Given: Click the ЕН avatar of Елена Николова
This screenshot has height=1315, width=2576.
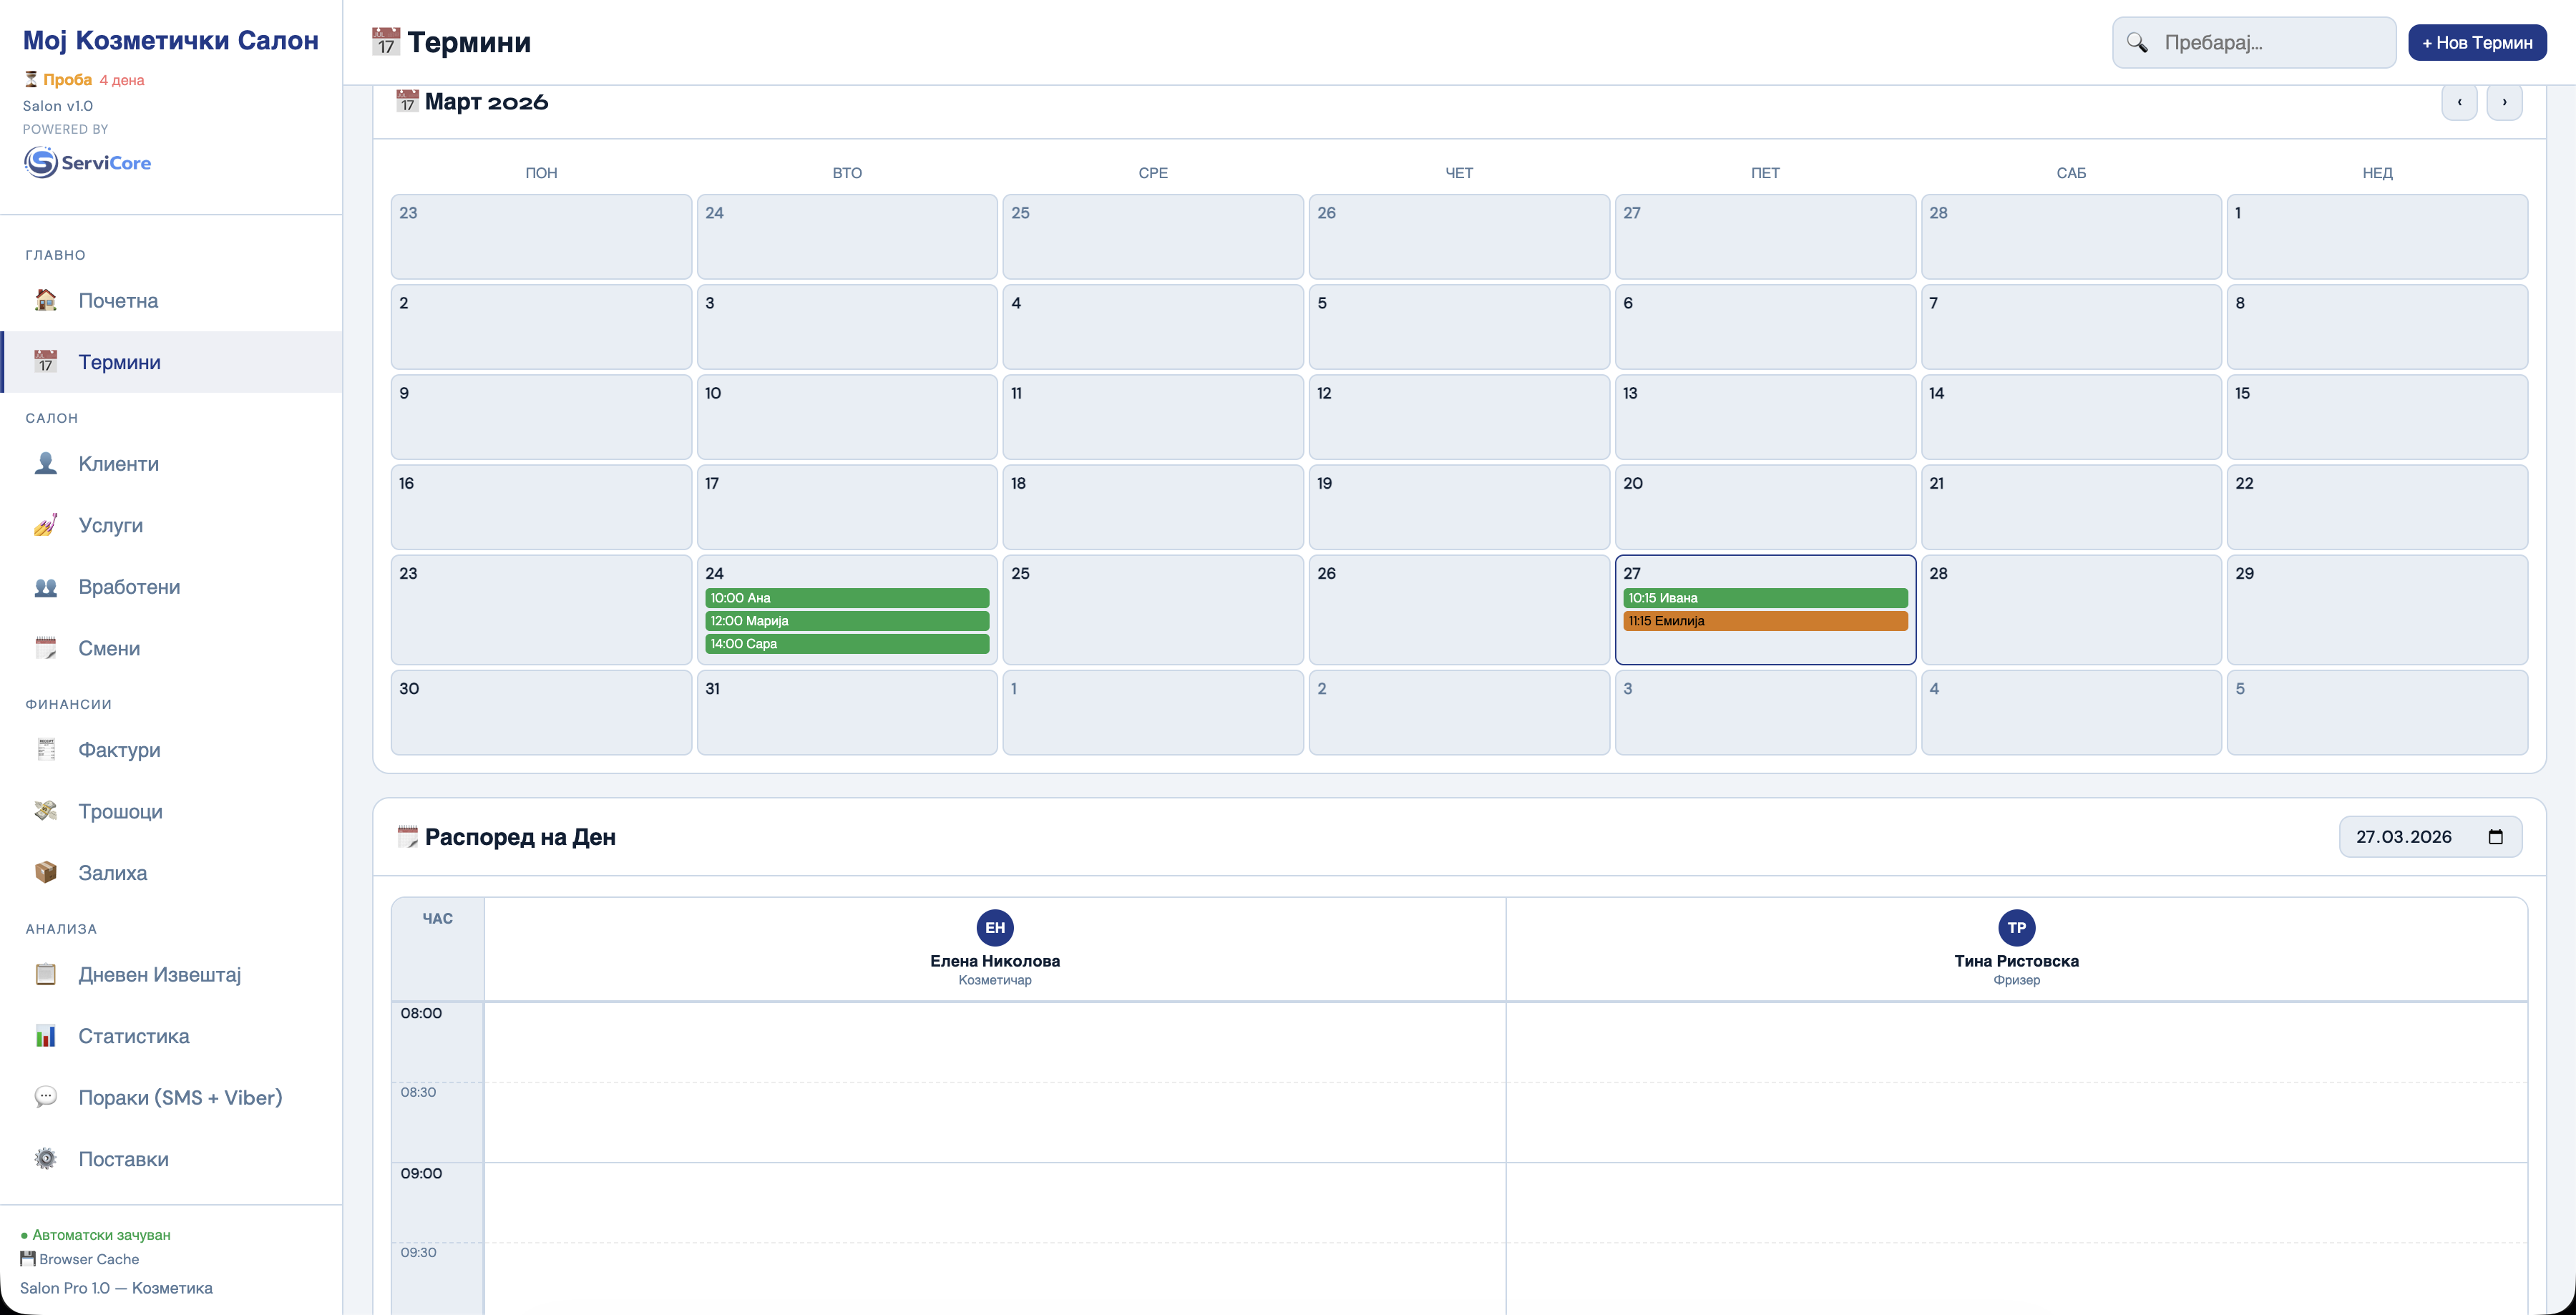Looking at the screenshot, I should 995,927.
